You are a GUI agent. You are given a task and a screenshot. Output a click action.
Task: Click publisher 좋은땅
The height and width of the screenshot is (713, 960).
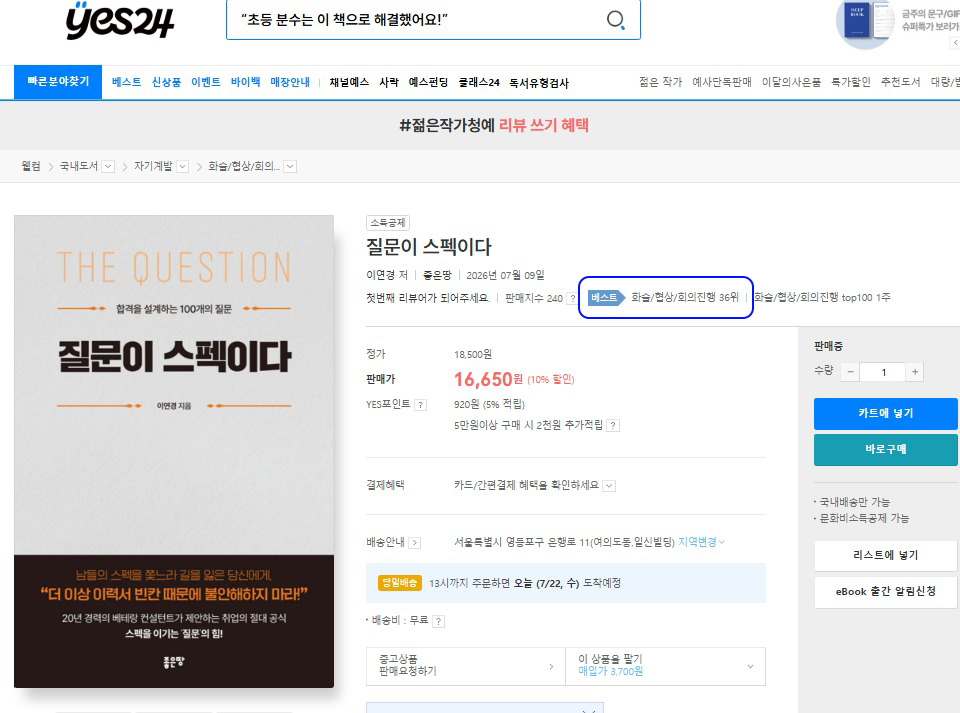[437, 275]
